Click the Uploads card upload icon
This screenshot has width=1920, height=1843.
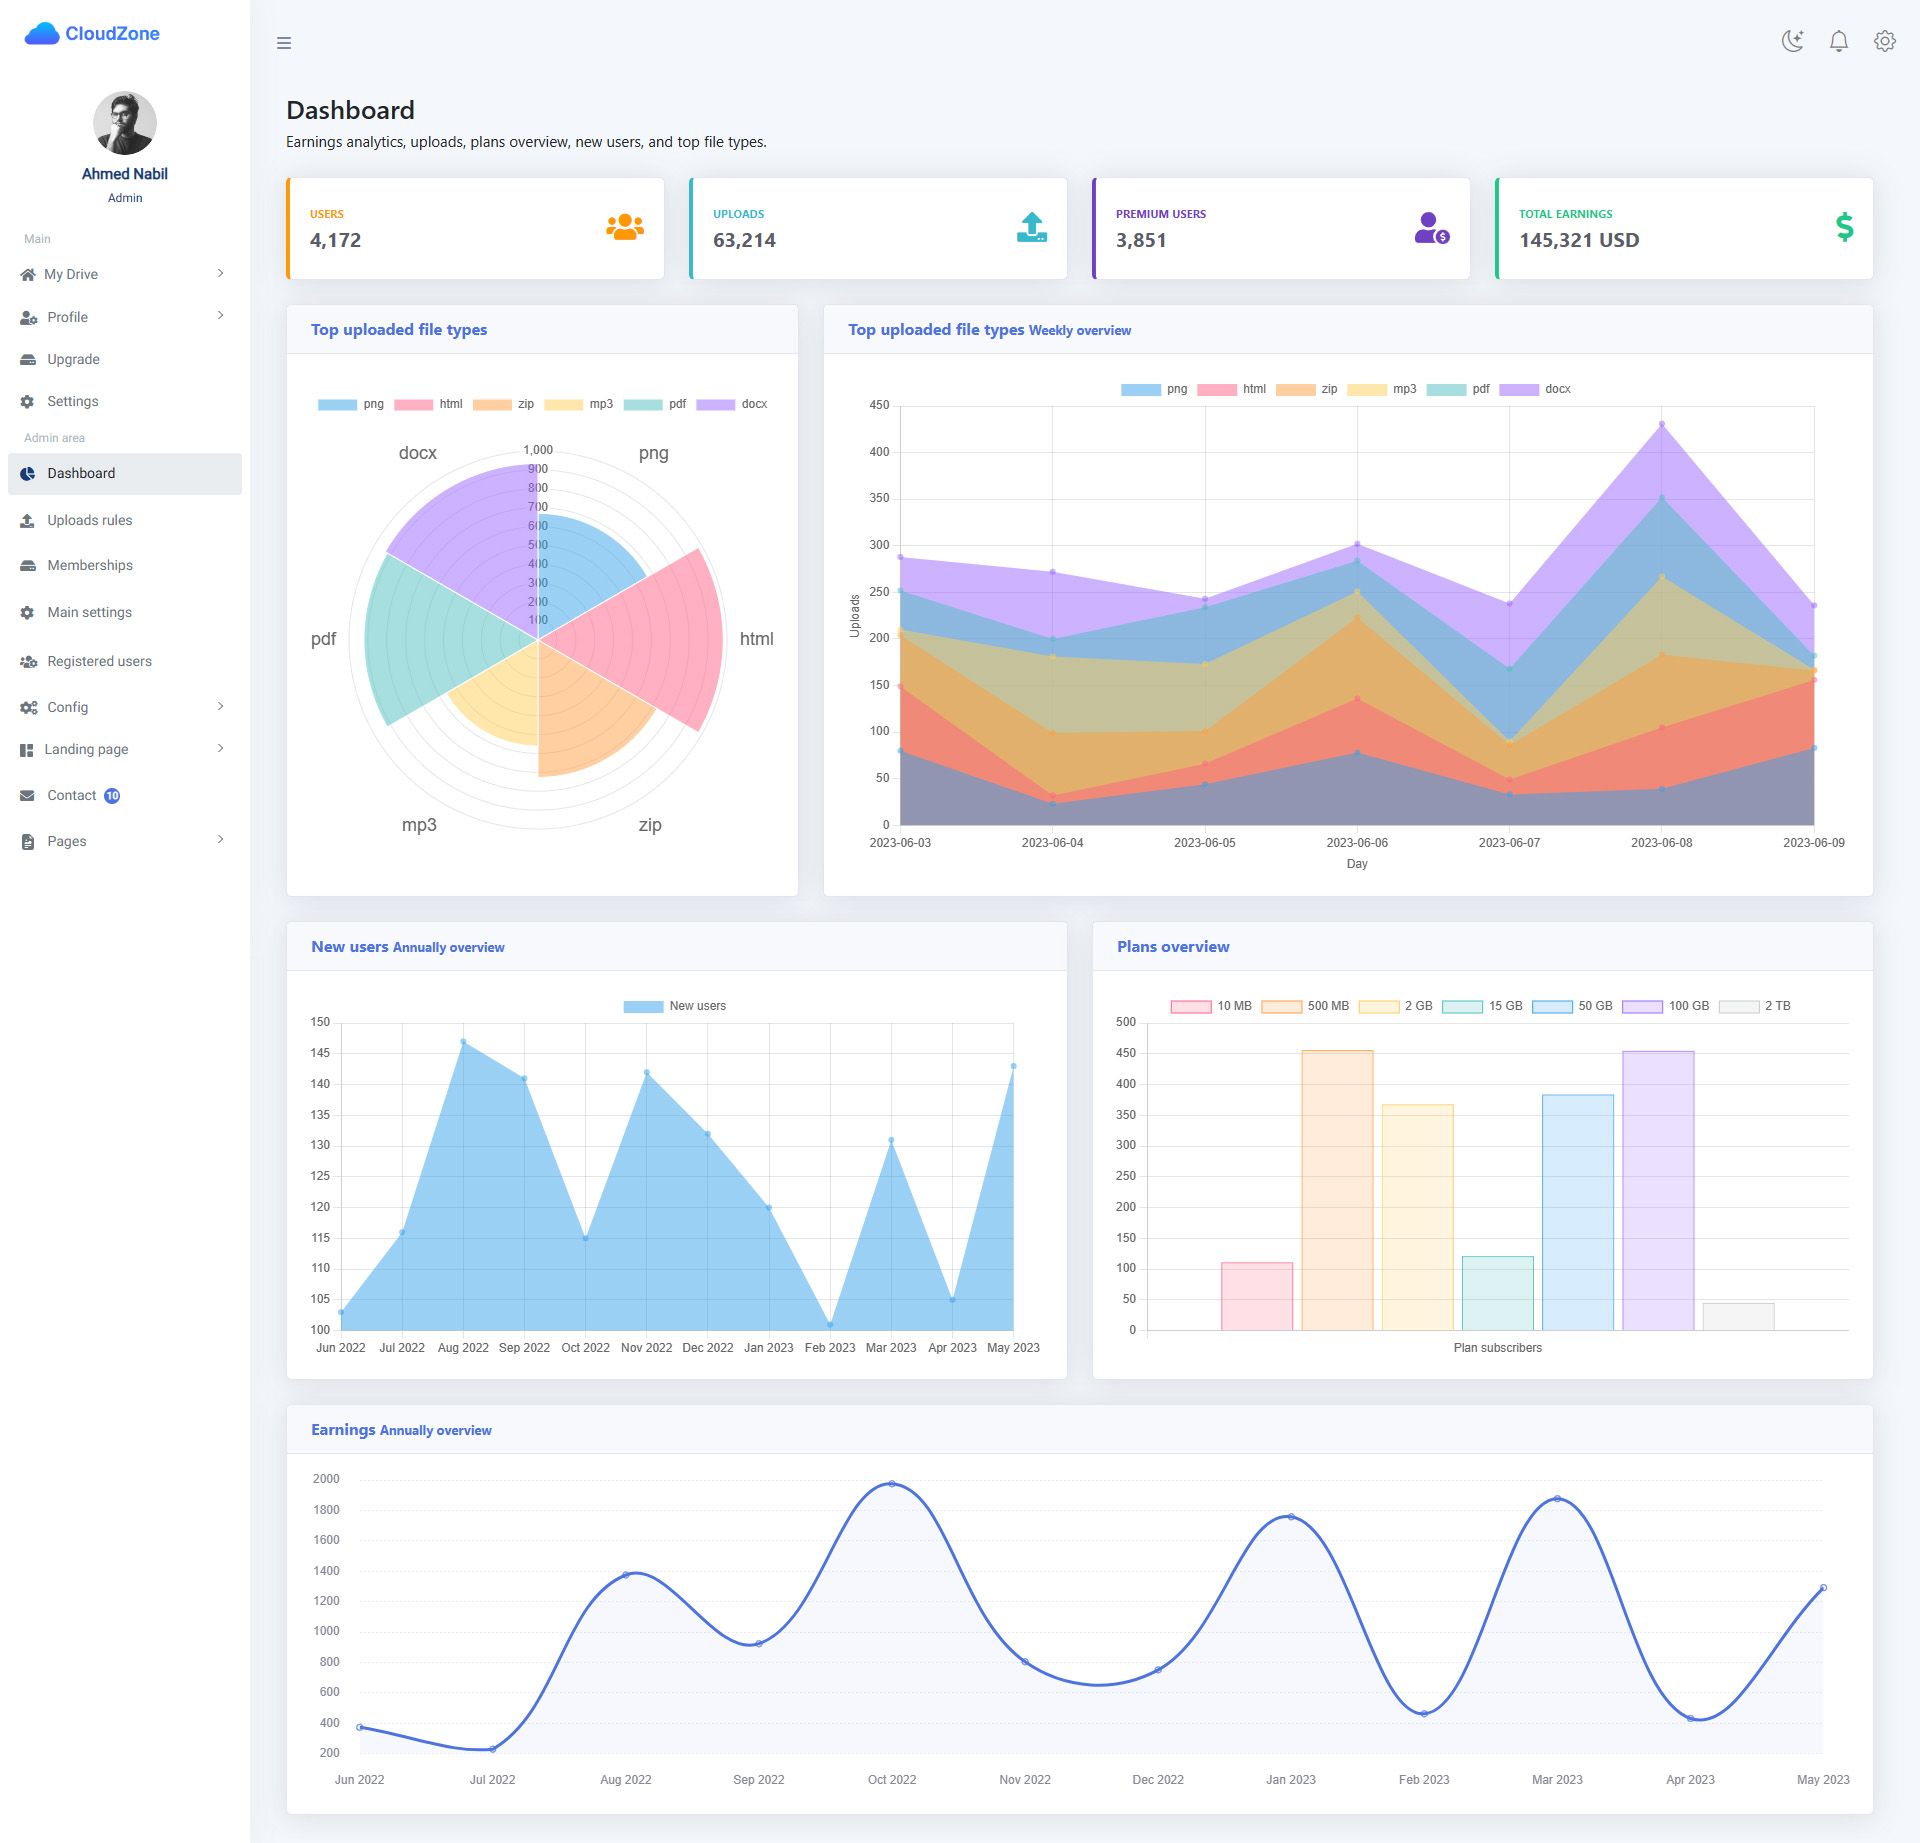pos(1031,227)
